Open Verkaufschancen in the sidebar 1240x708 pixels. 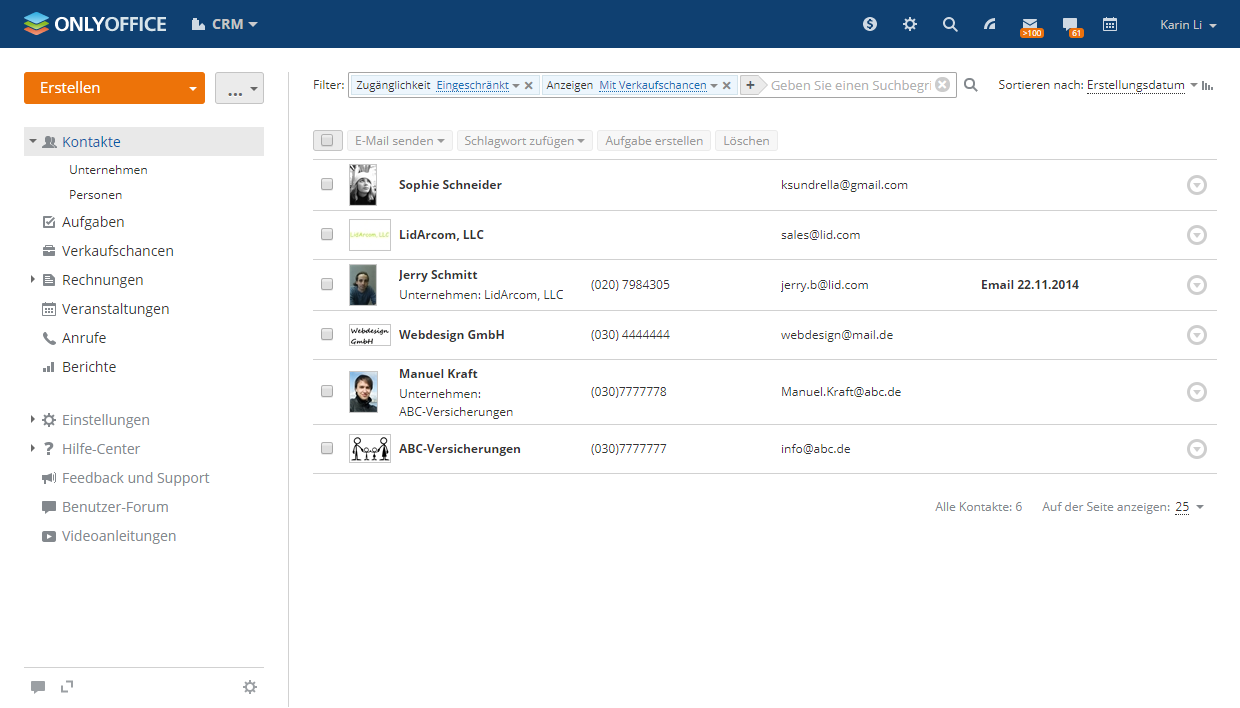(x=118, y=251)
